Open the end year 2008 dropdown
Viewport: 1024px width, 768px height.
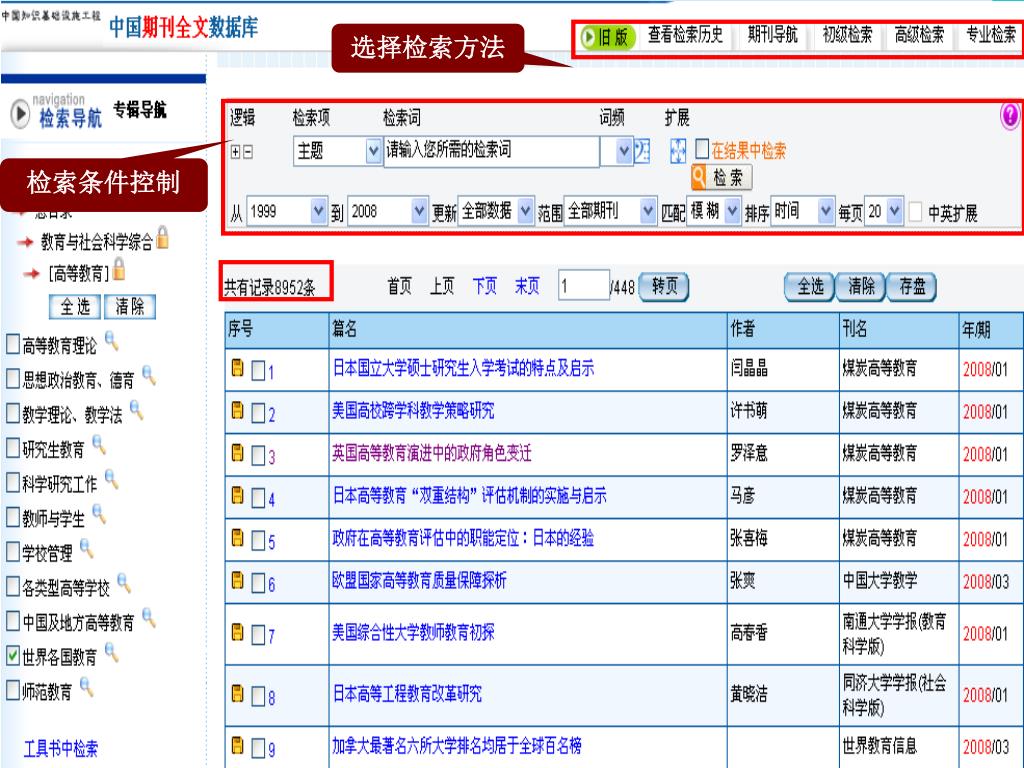tap(419, 211)
